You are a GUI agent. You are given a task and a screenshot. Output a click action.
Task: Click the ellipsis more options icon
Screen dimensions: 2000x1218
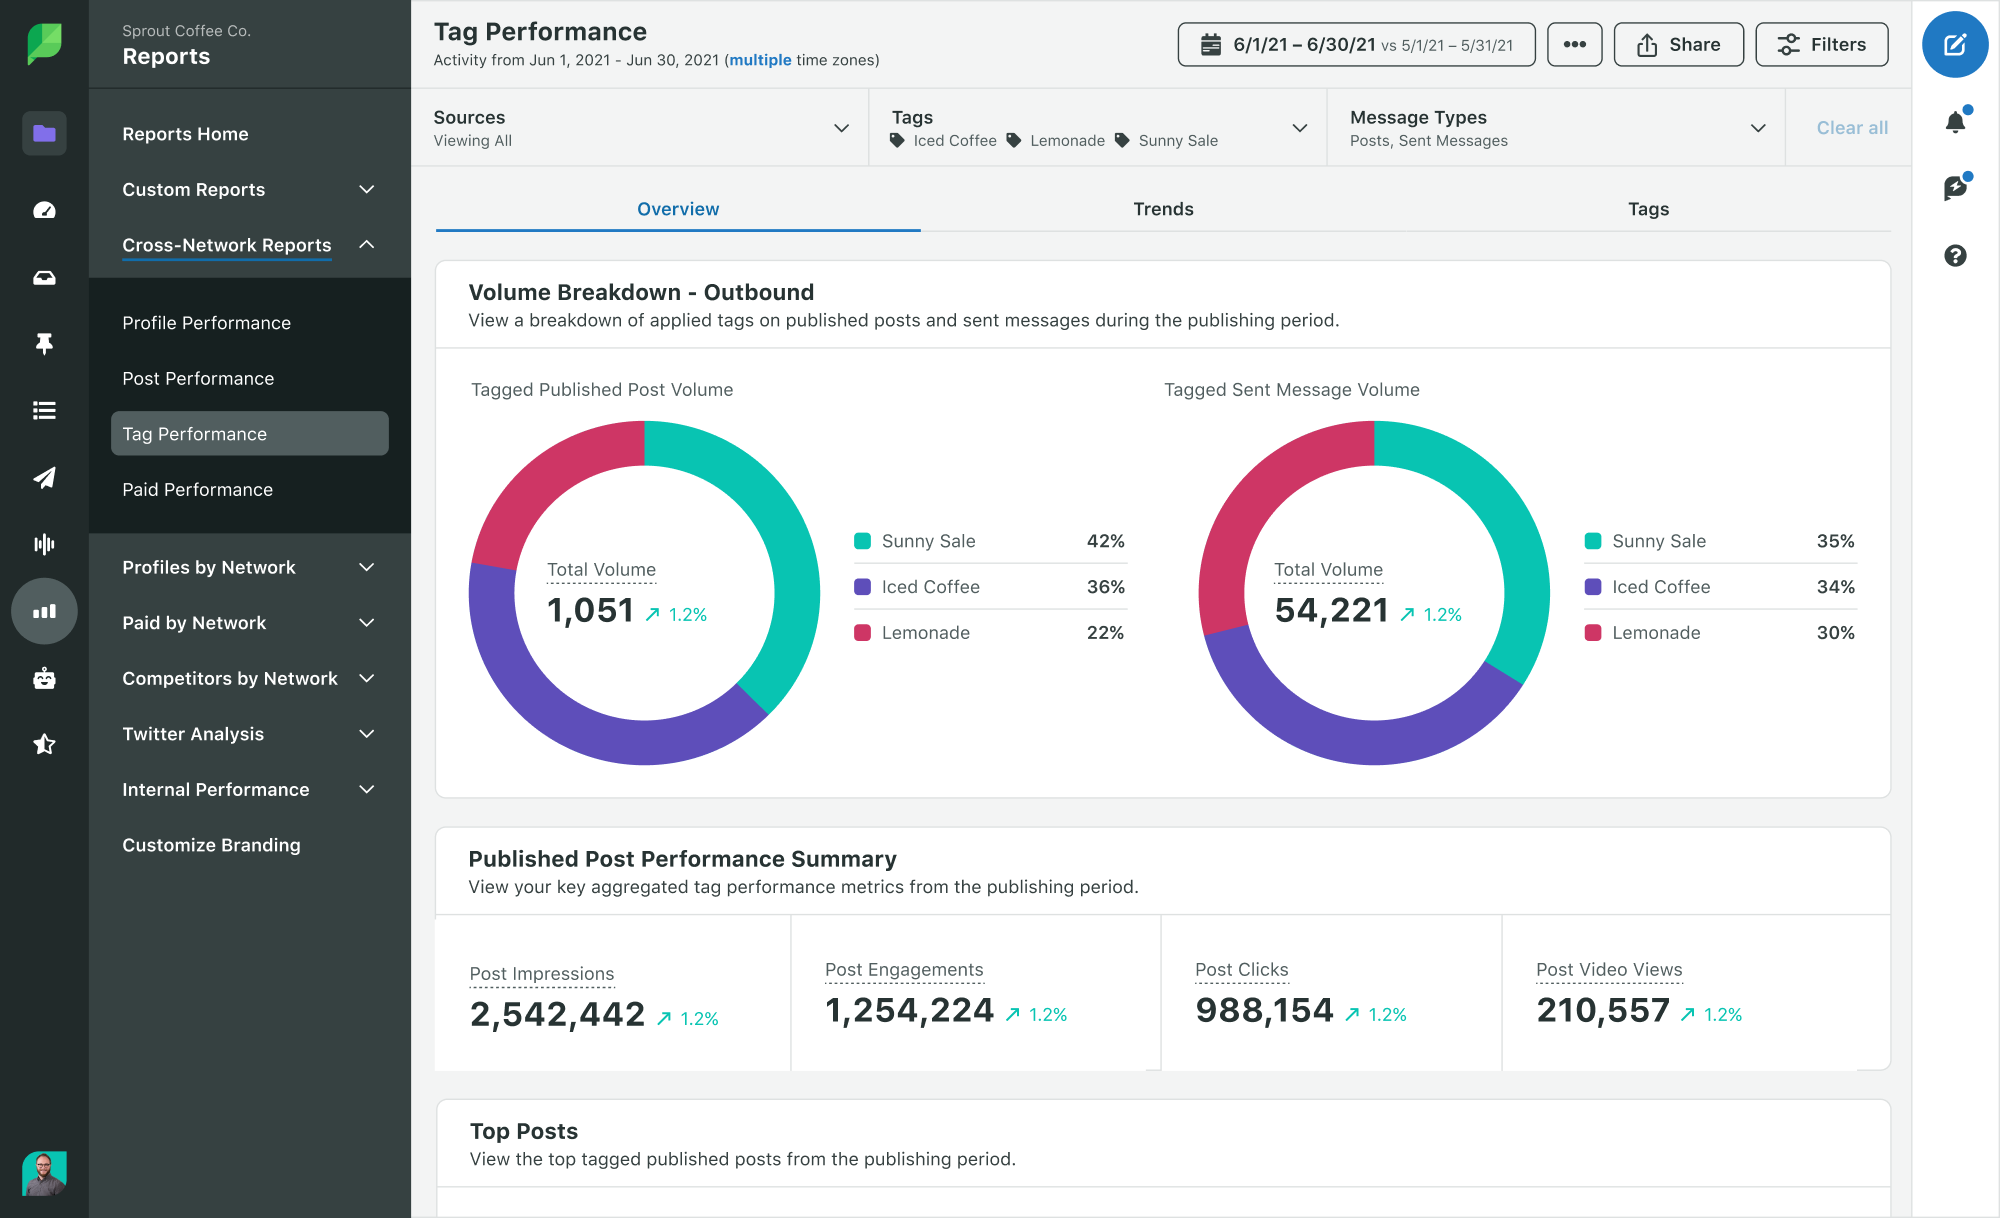(x=1574, y=44)
